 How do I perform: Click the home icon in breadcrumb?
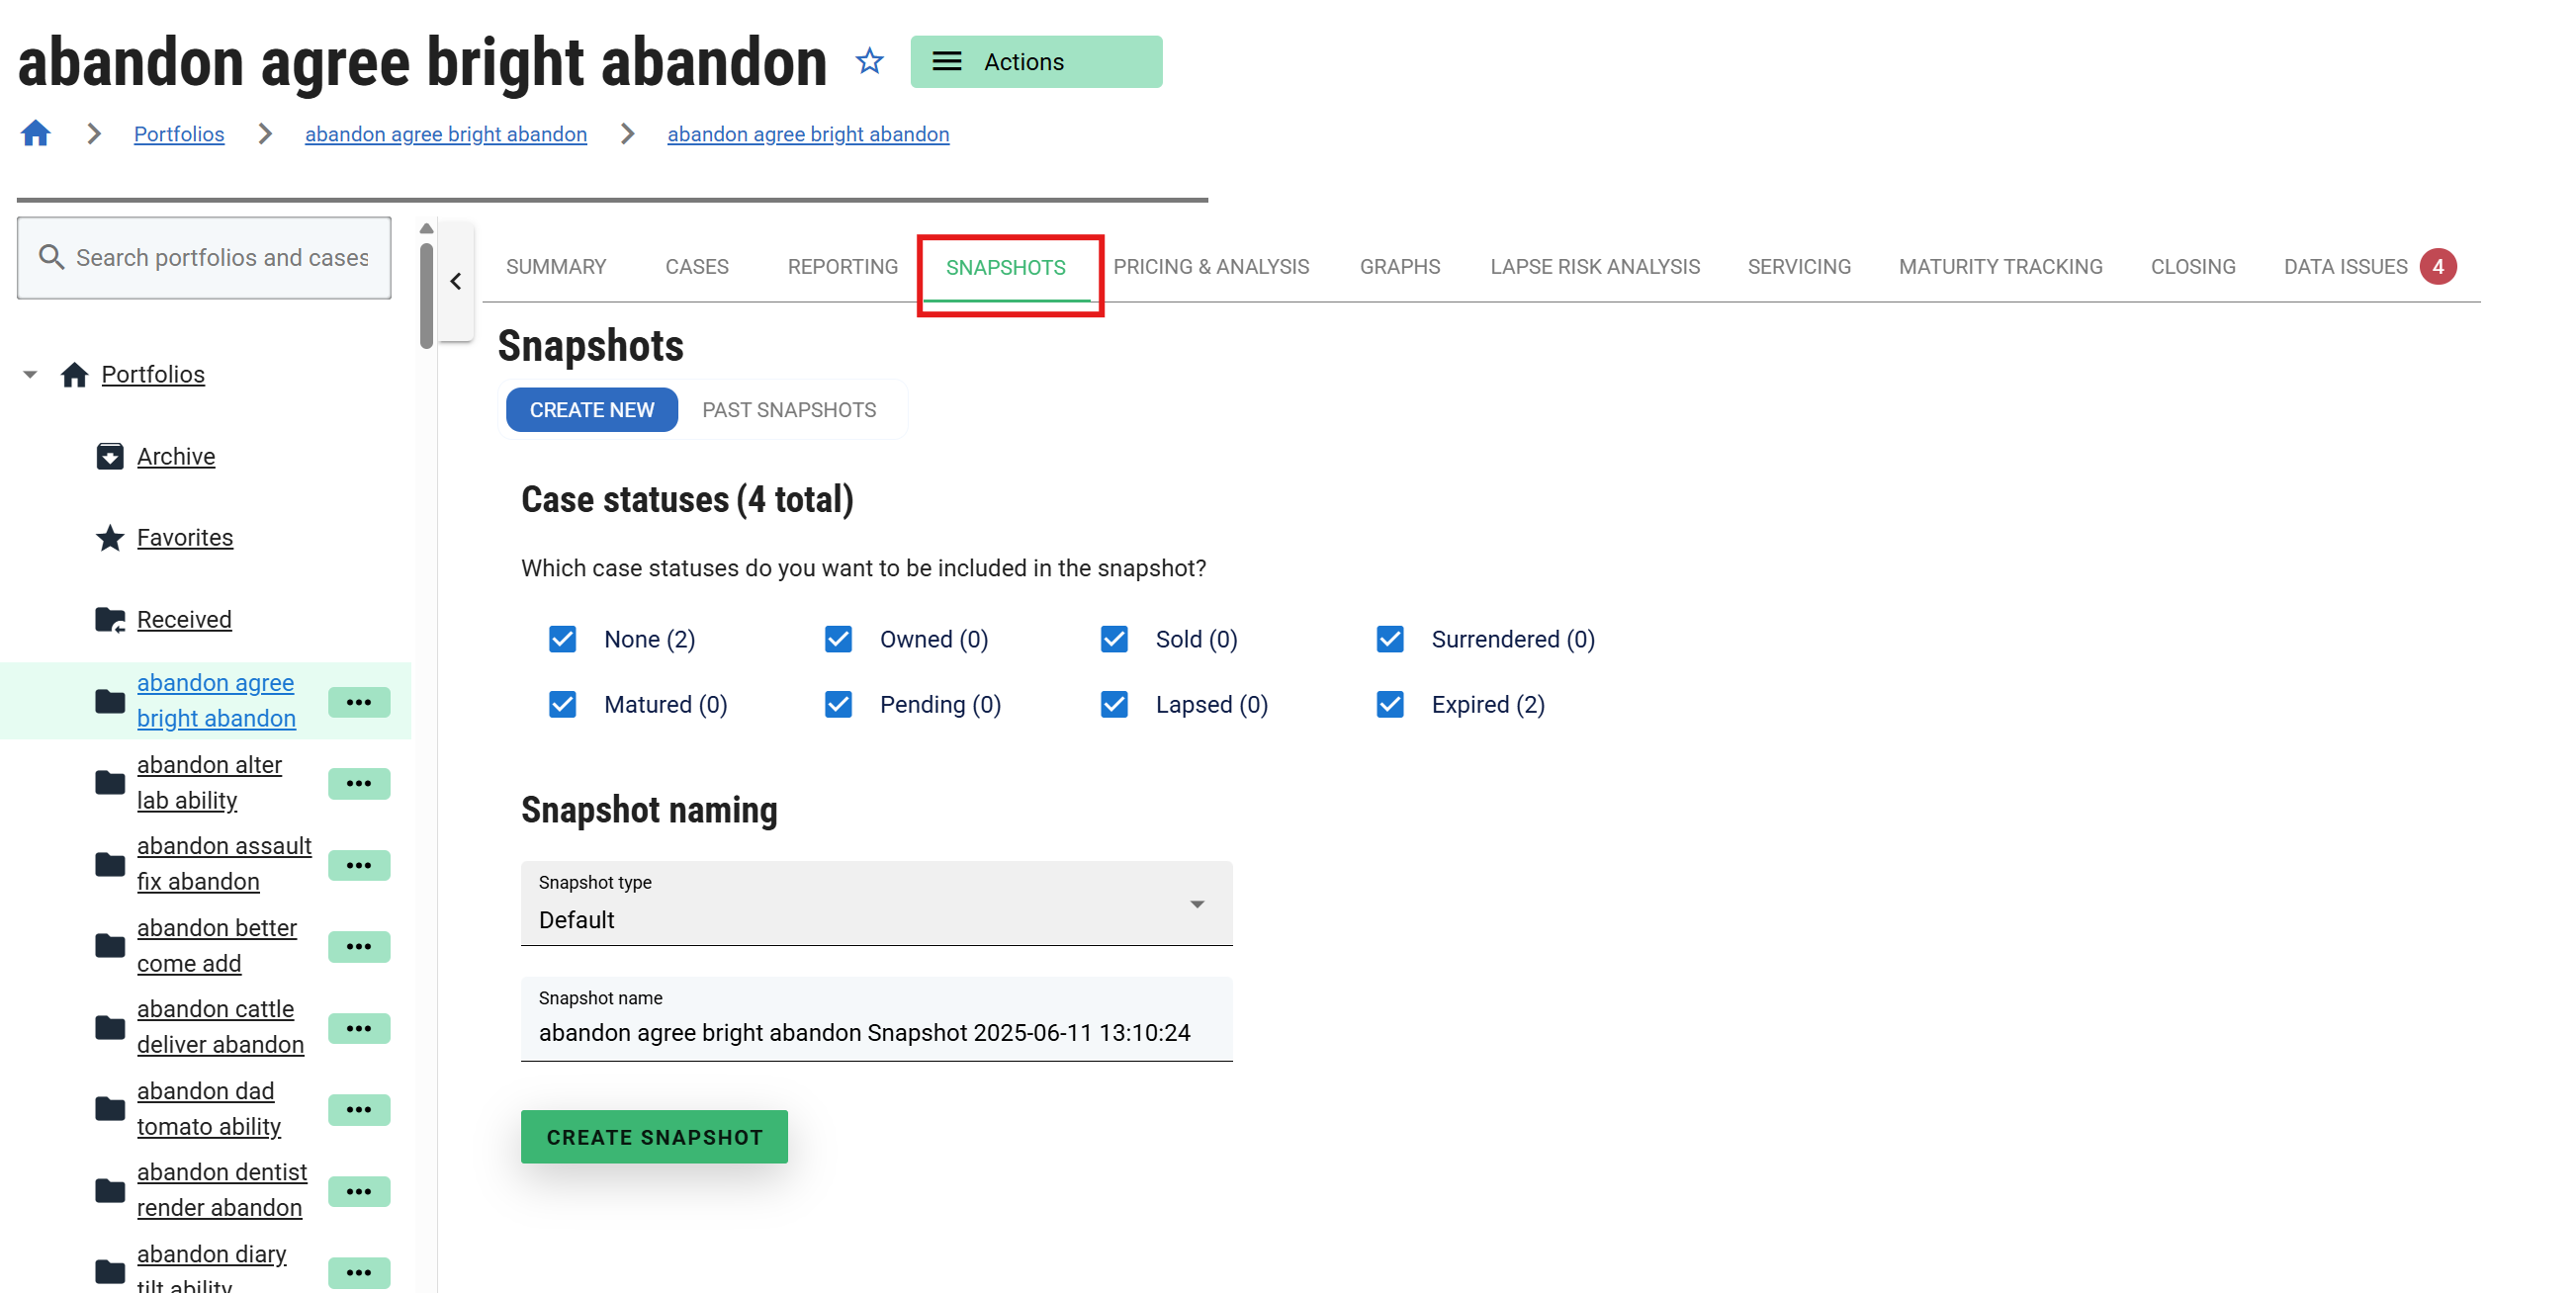point(36,133)
